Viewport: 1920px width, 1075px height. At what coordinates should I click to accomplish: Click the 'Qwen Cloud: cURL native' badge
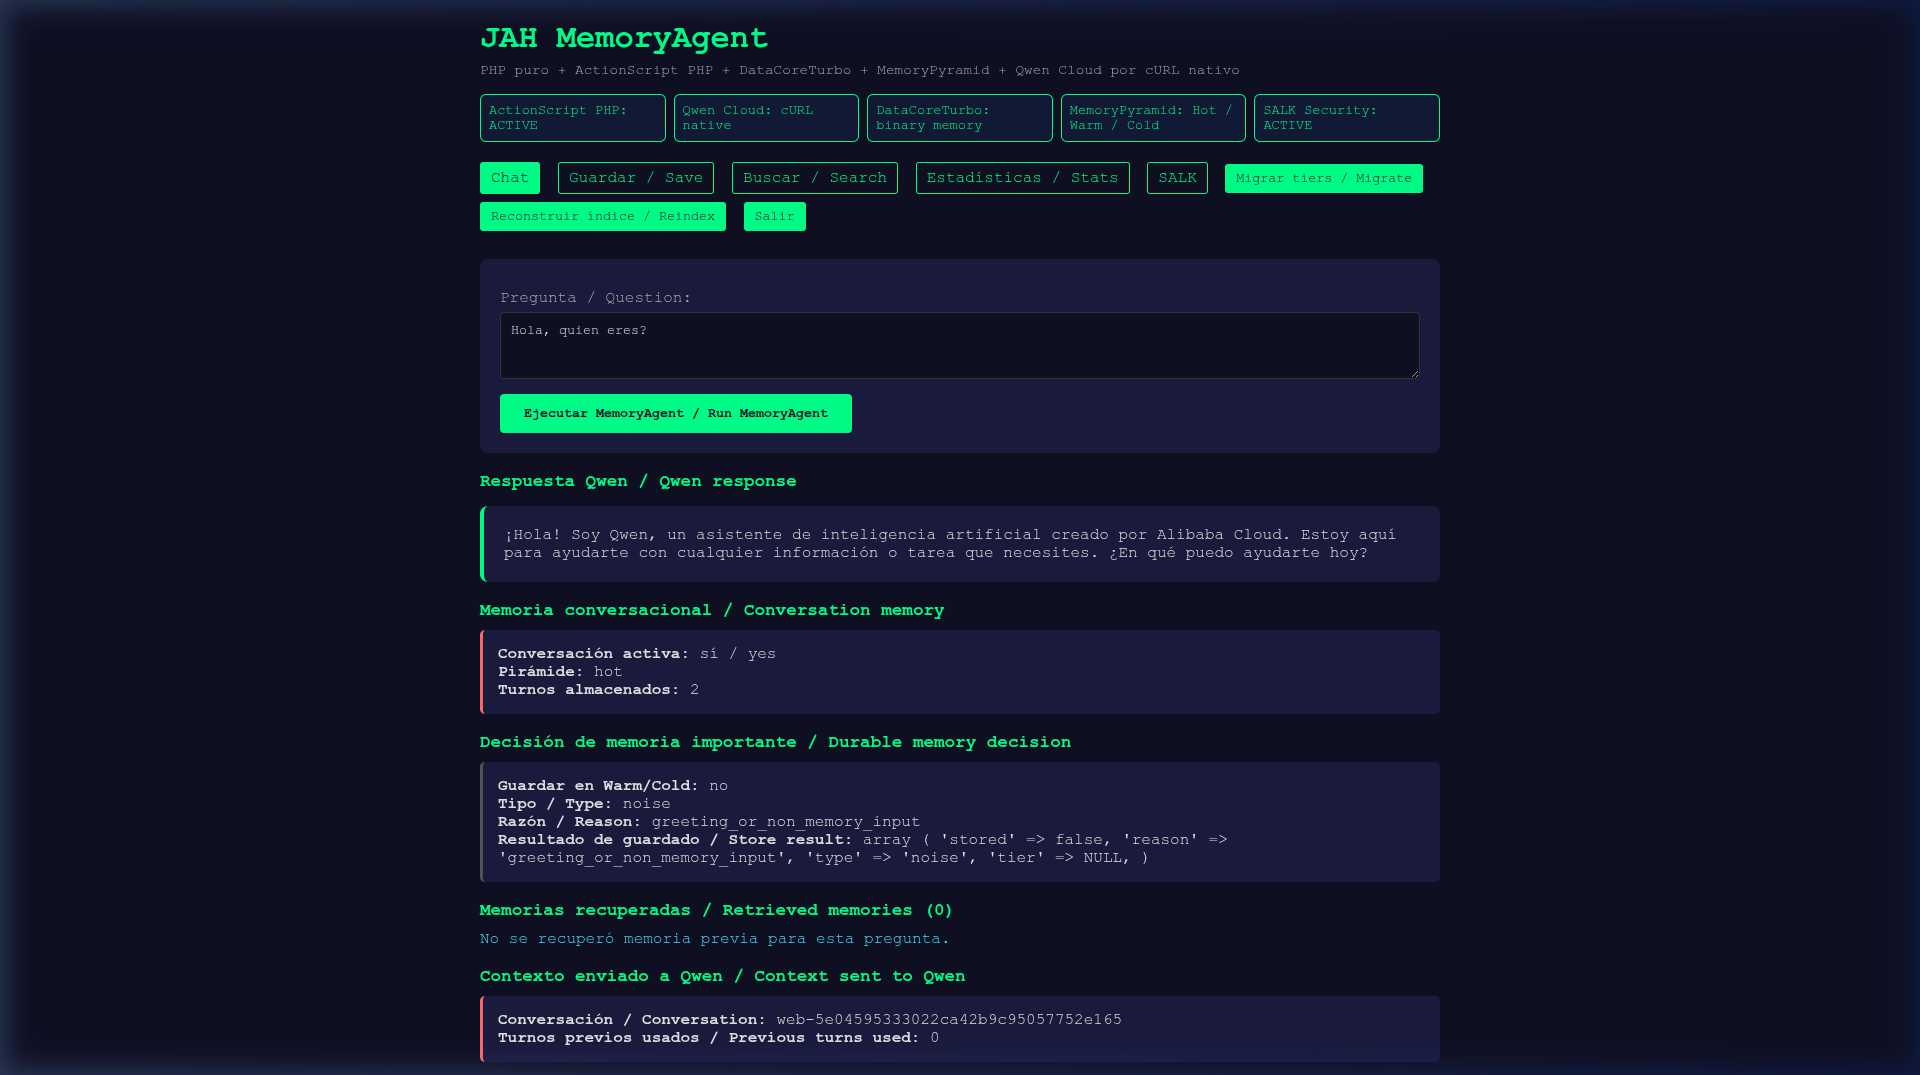pyautogui.click(x=766, y=118)
